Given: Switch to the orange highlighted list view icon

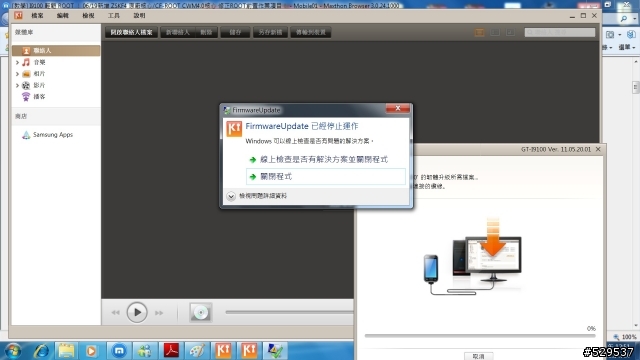Looking at the screenshot, I should [x=479, y=32].
